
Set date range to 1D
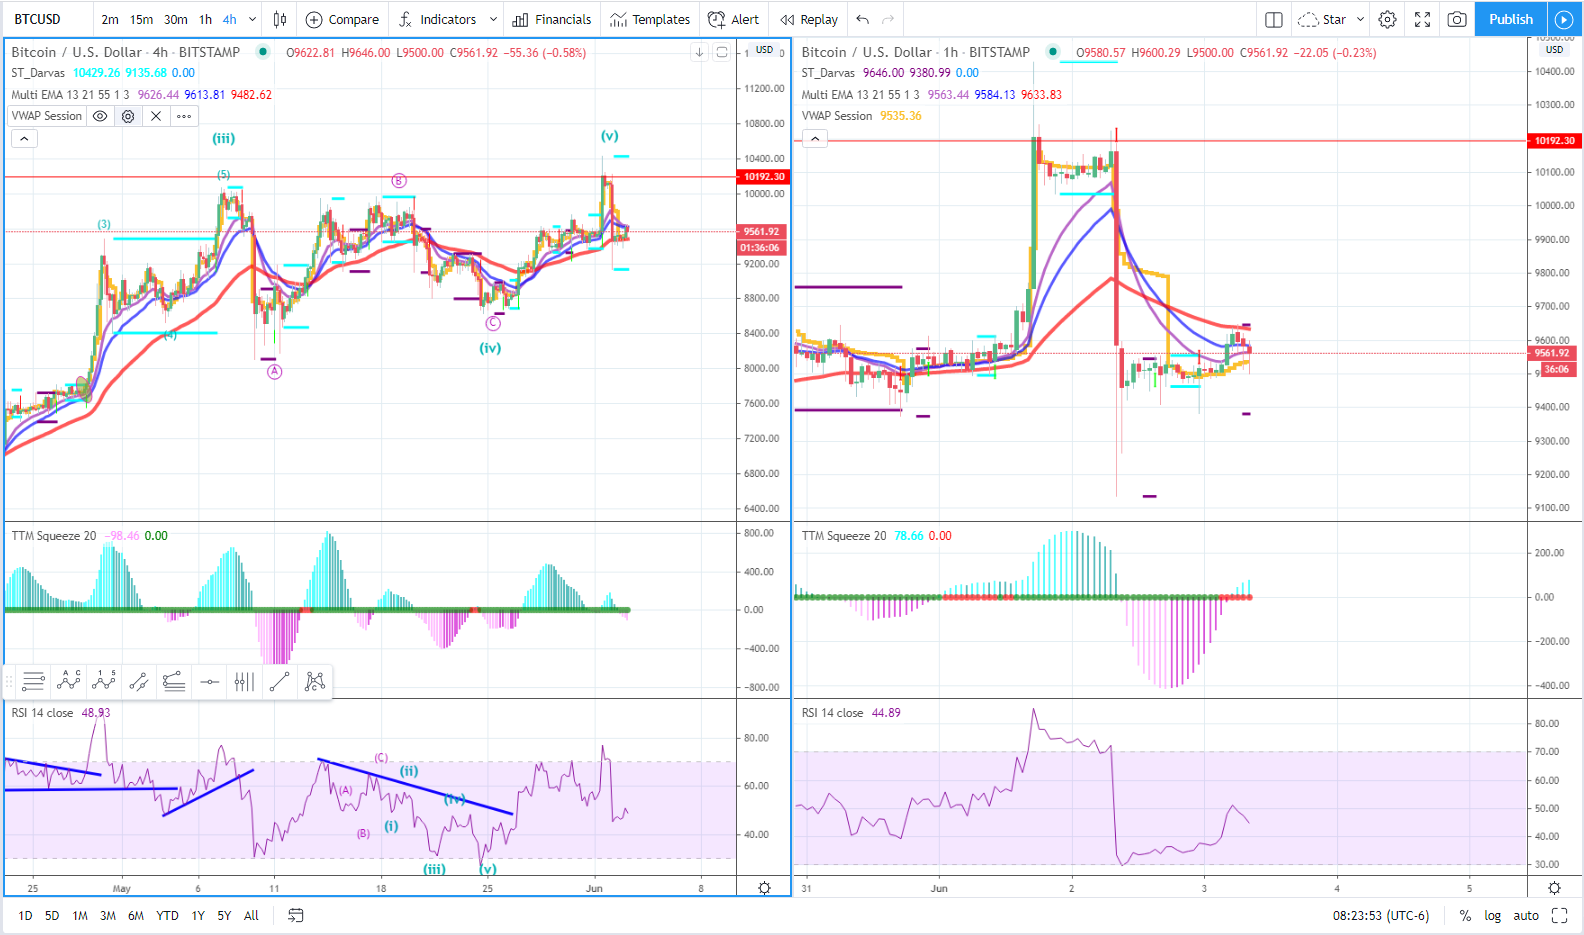pos(25,915)
